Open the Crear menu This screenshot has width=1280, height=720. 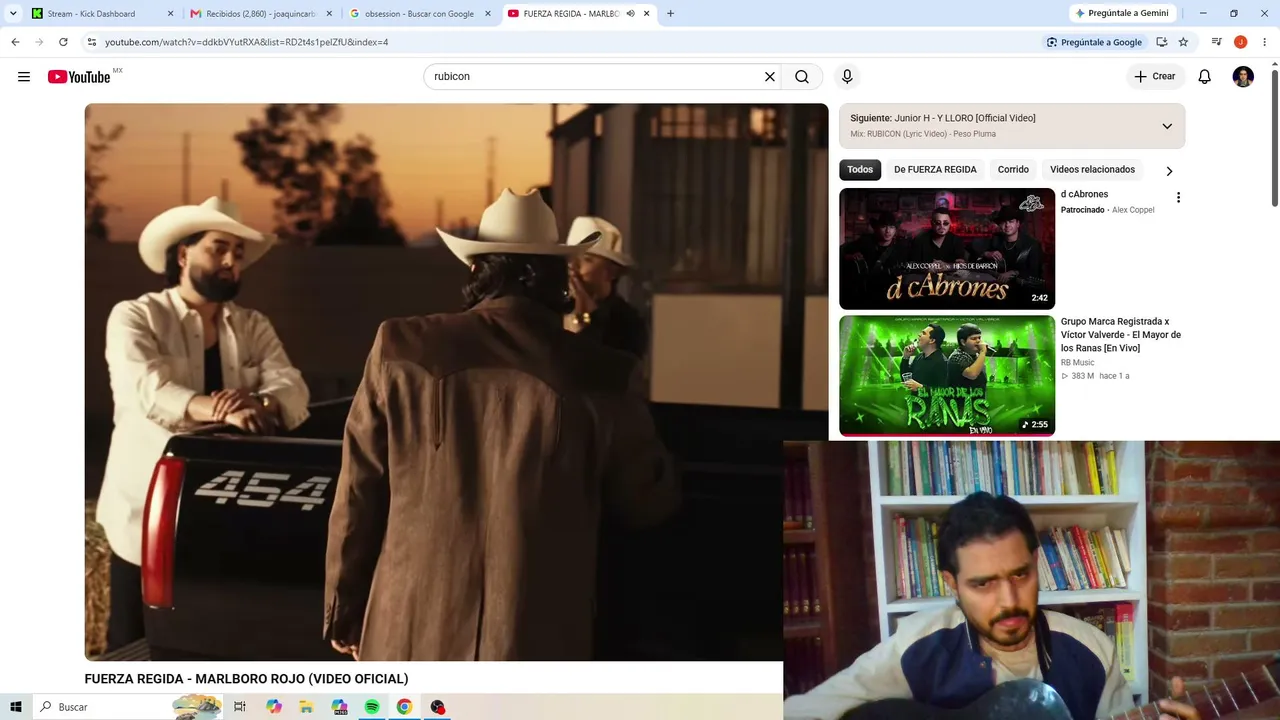(x=1155, y=77)
